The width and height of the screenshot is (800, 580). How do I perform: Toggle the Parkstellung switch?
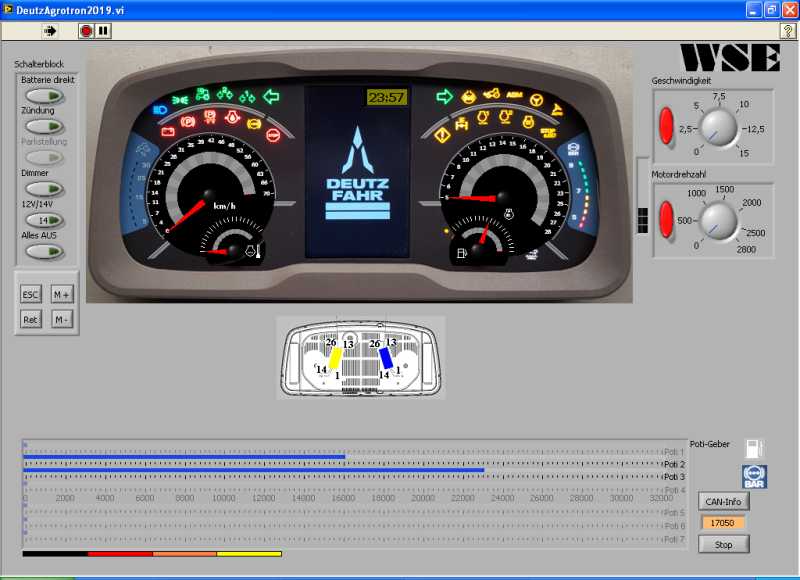pyautogui.click(x=44, y=158)
